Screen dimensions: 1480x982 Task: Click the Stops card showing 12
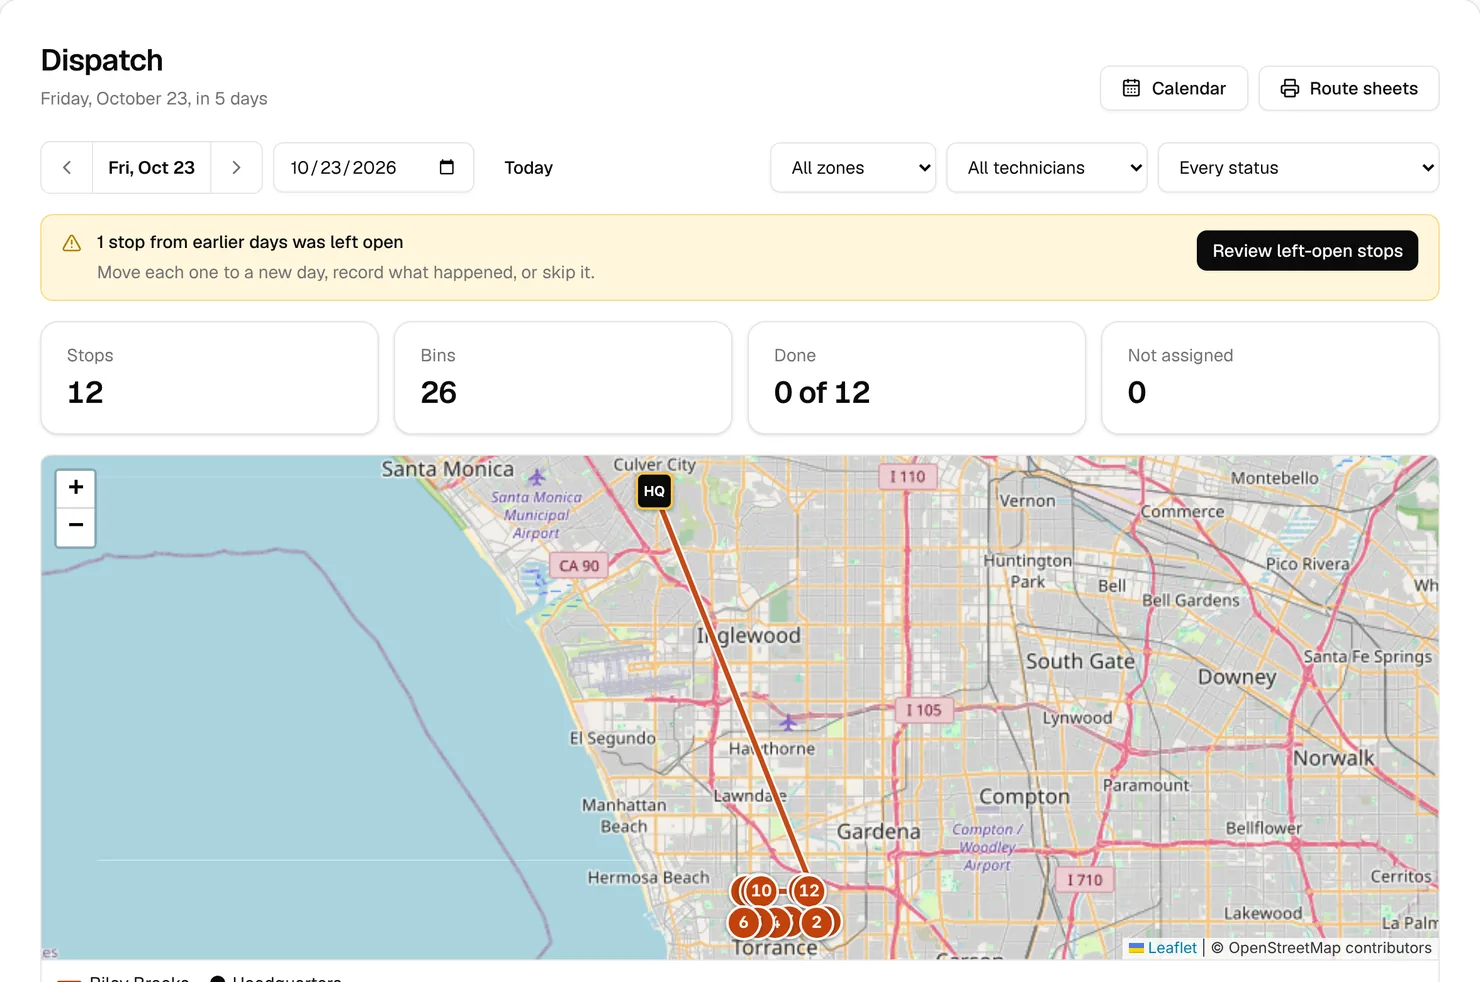tap(210, 378)
